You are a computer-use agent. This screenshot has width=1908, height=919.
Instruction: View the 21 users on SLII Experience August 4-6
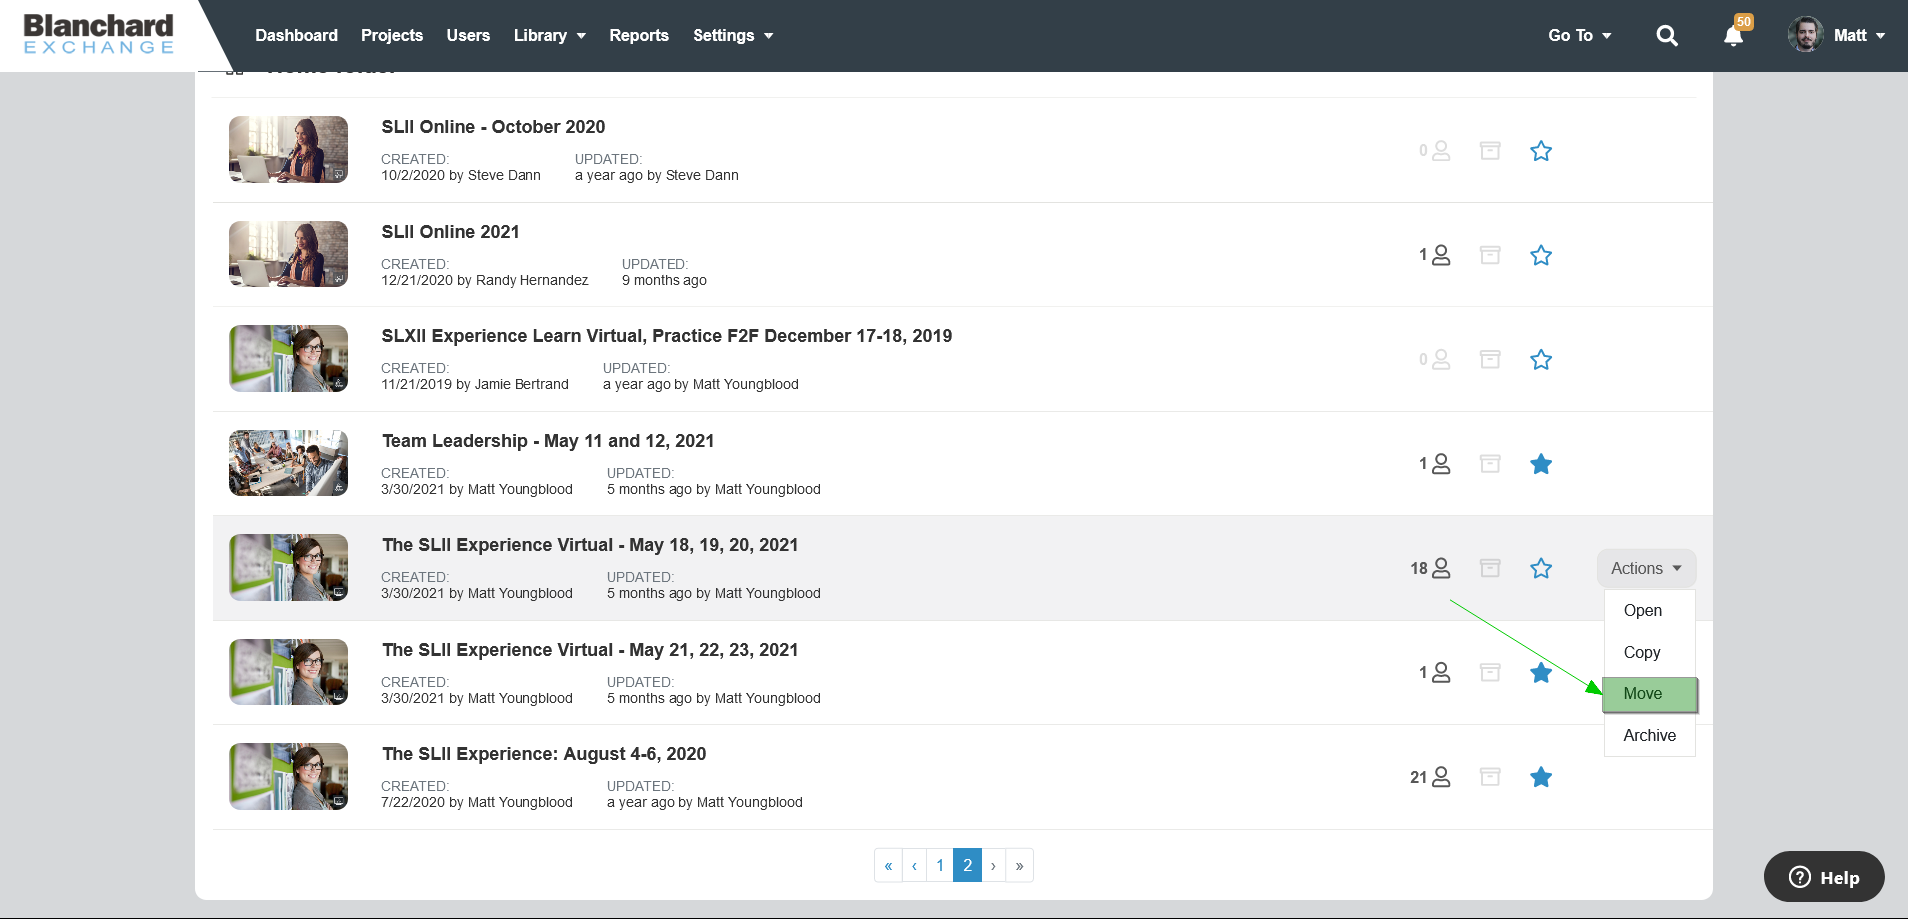(x=1431, y=777)
